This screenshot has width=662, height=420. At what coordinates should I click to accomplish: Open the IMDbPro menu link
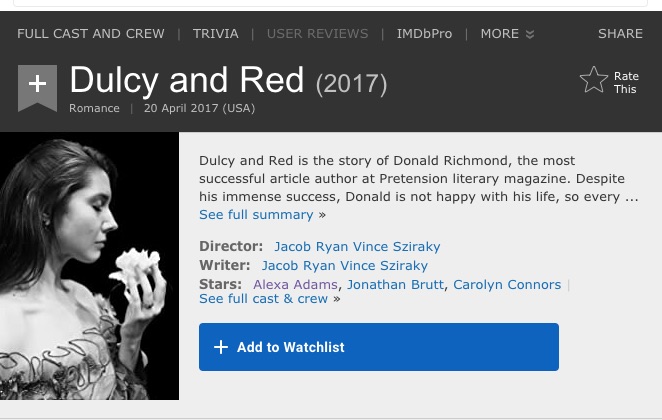coord(424,34)
